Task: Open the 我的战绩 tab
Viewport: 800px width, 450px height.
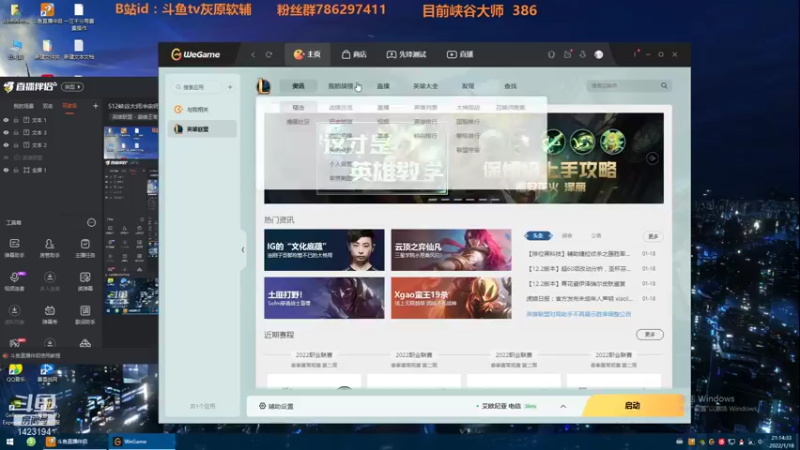Action: (x=340, y=86)
